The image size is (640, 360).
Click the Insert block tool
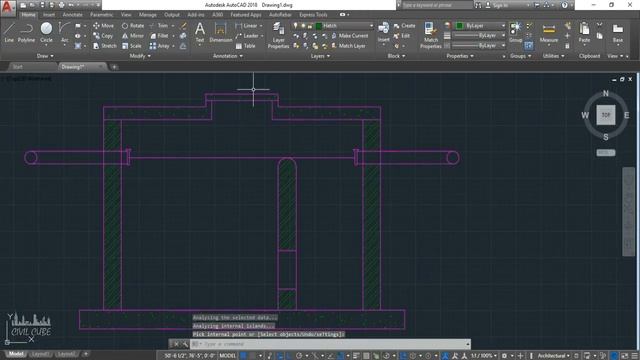point(383,33)
